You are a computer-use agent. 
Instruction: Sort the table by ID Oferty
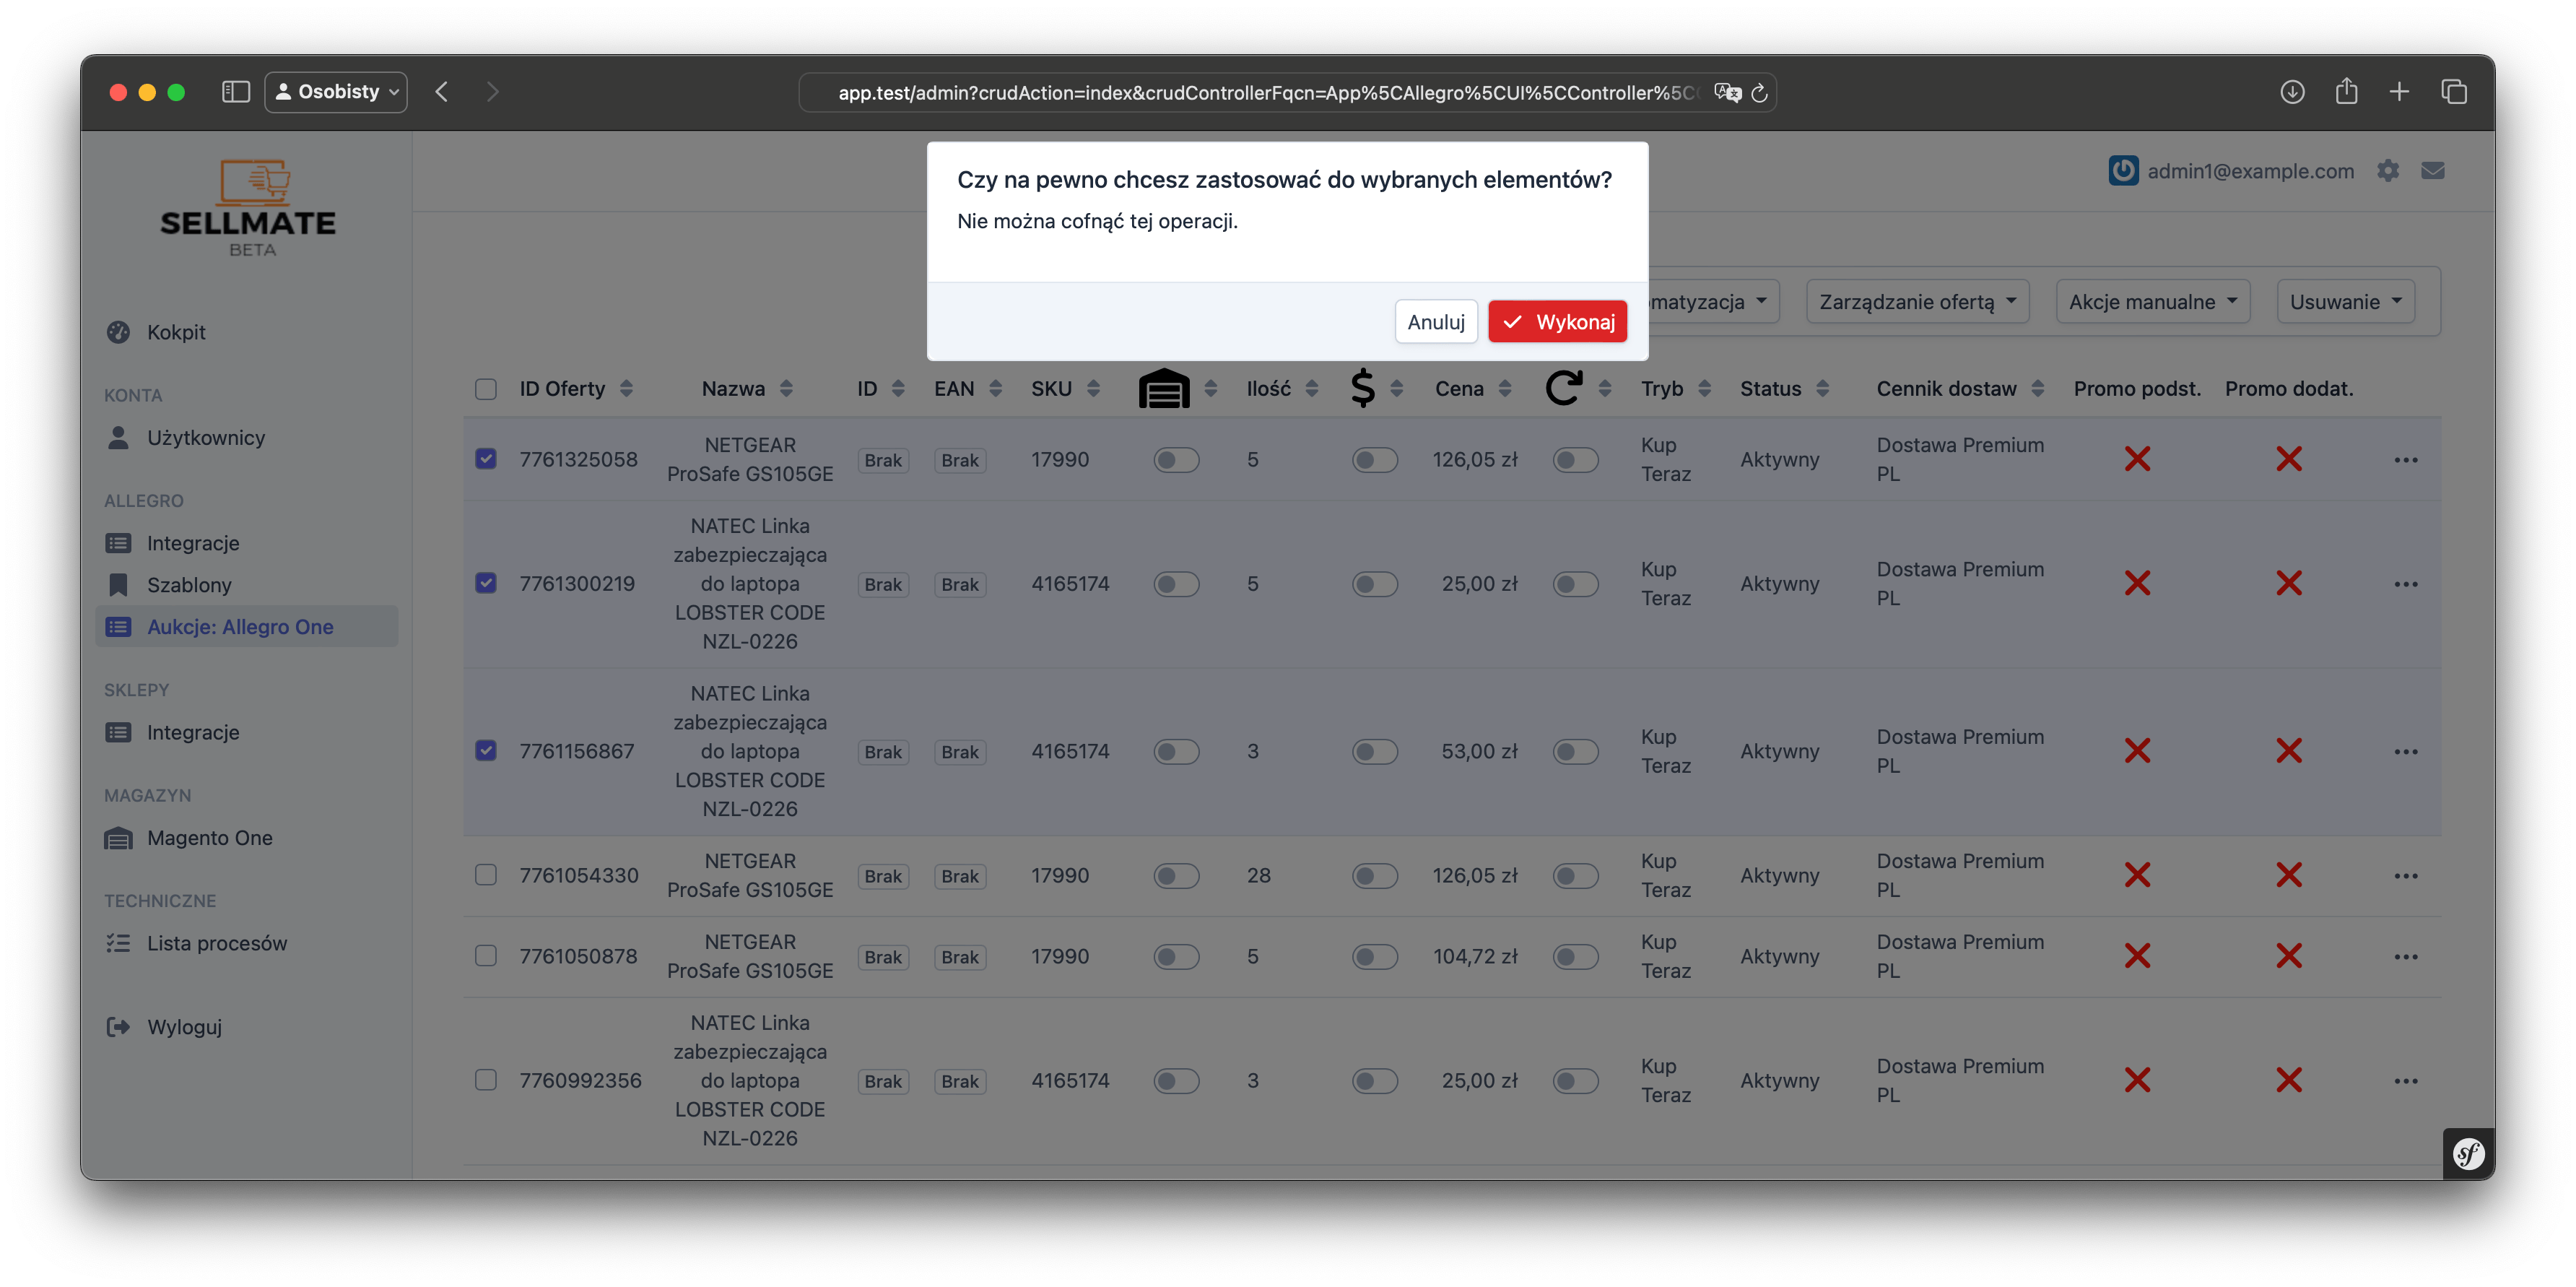point(576,389)
